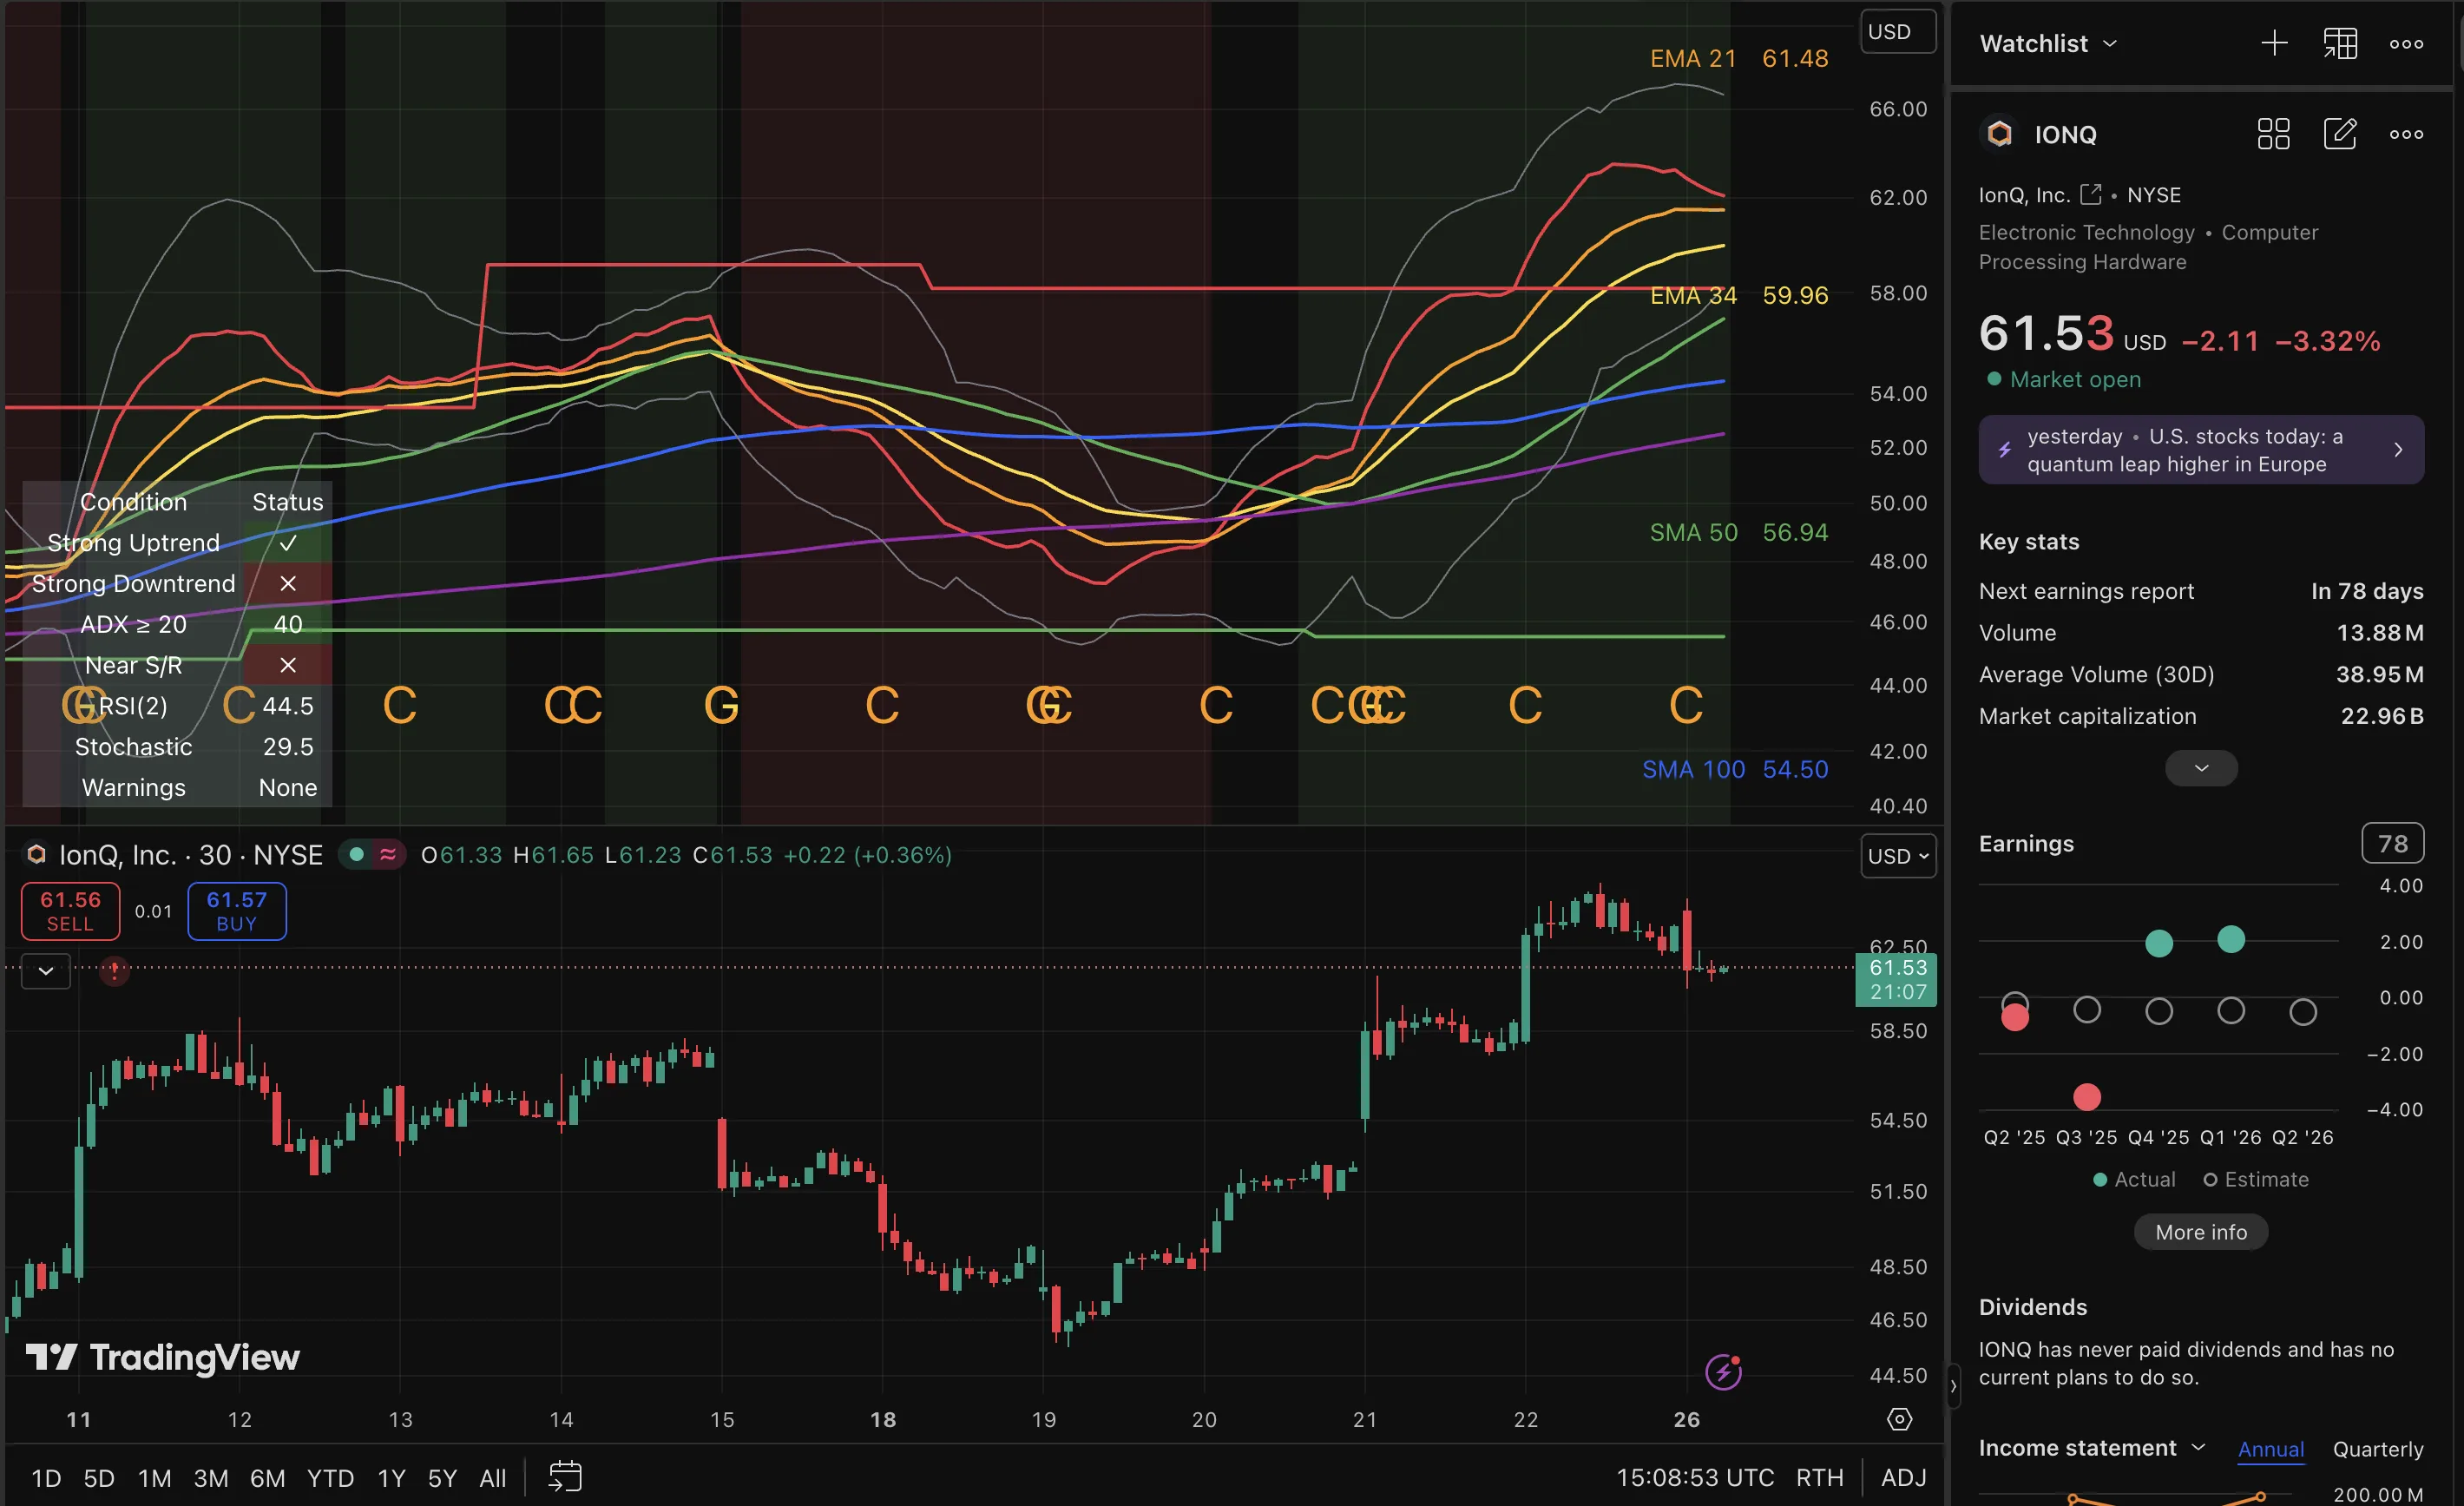This screenshot has height=1506, width=2464.
Task: Select 1D time range
Action: coord(46,1477)
